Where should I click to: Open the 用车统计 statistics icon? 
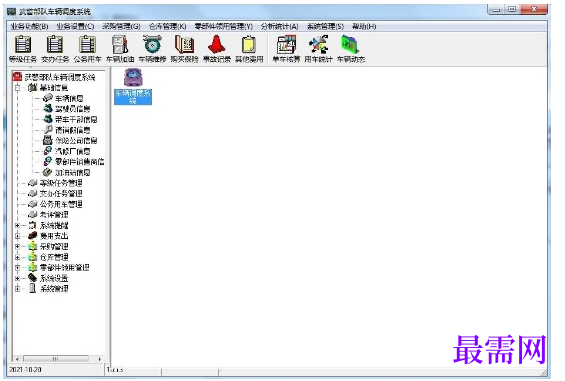click(x=318, y=49)
